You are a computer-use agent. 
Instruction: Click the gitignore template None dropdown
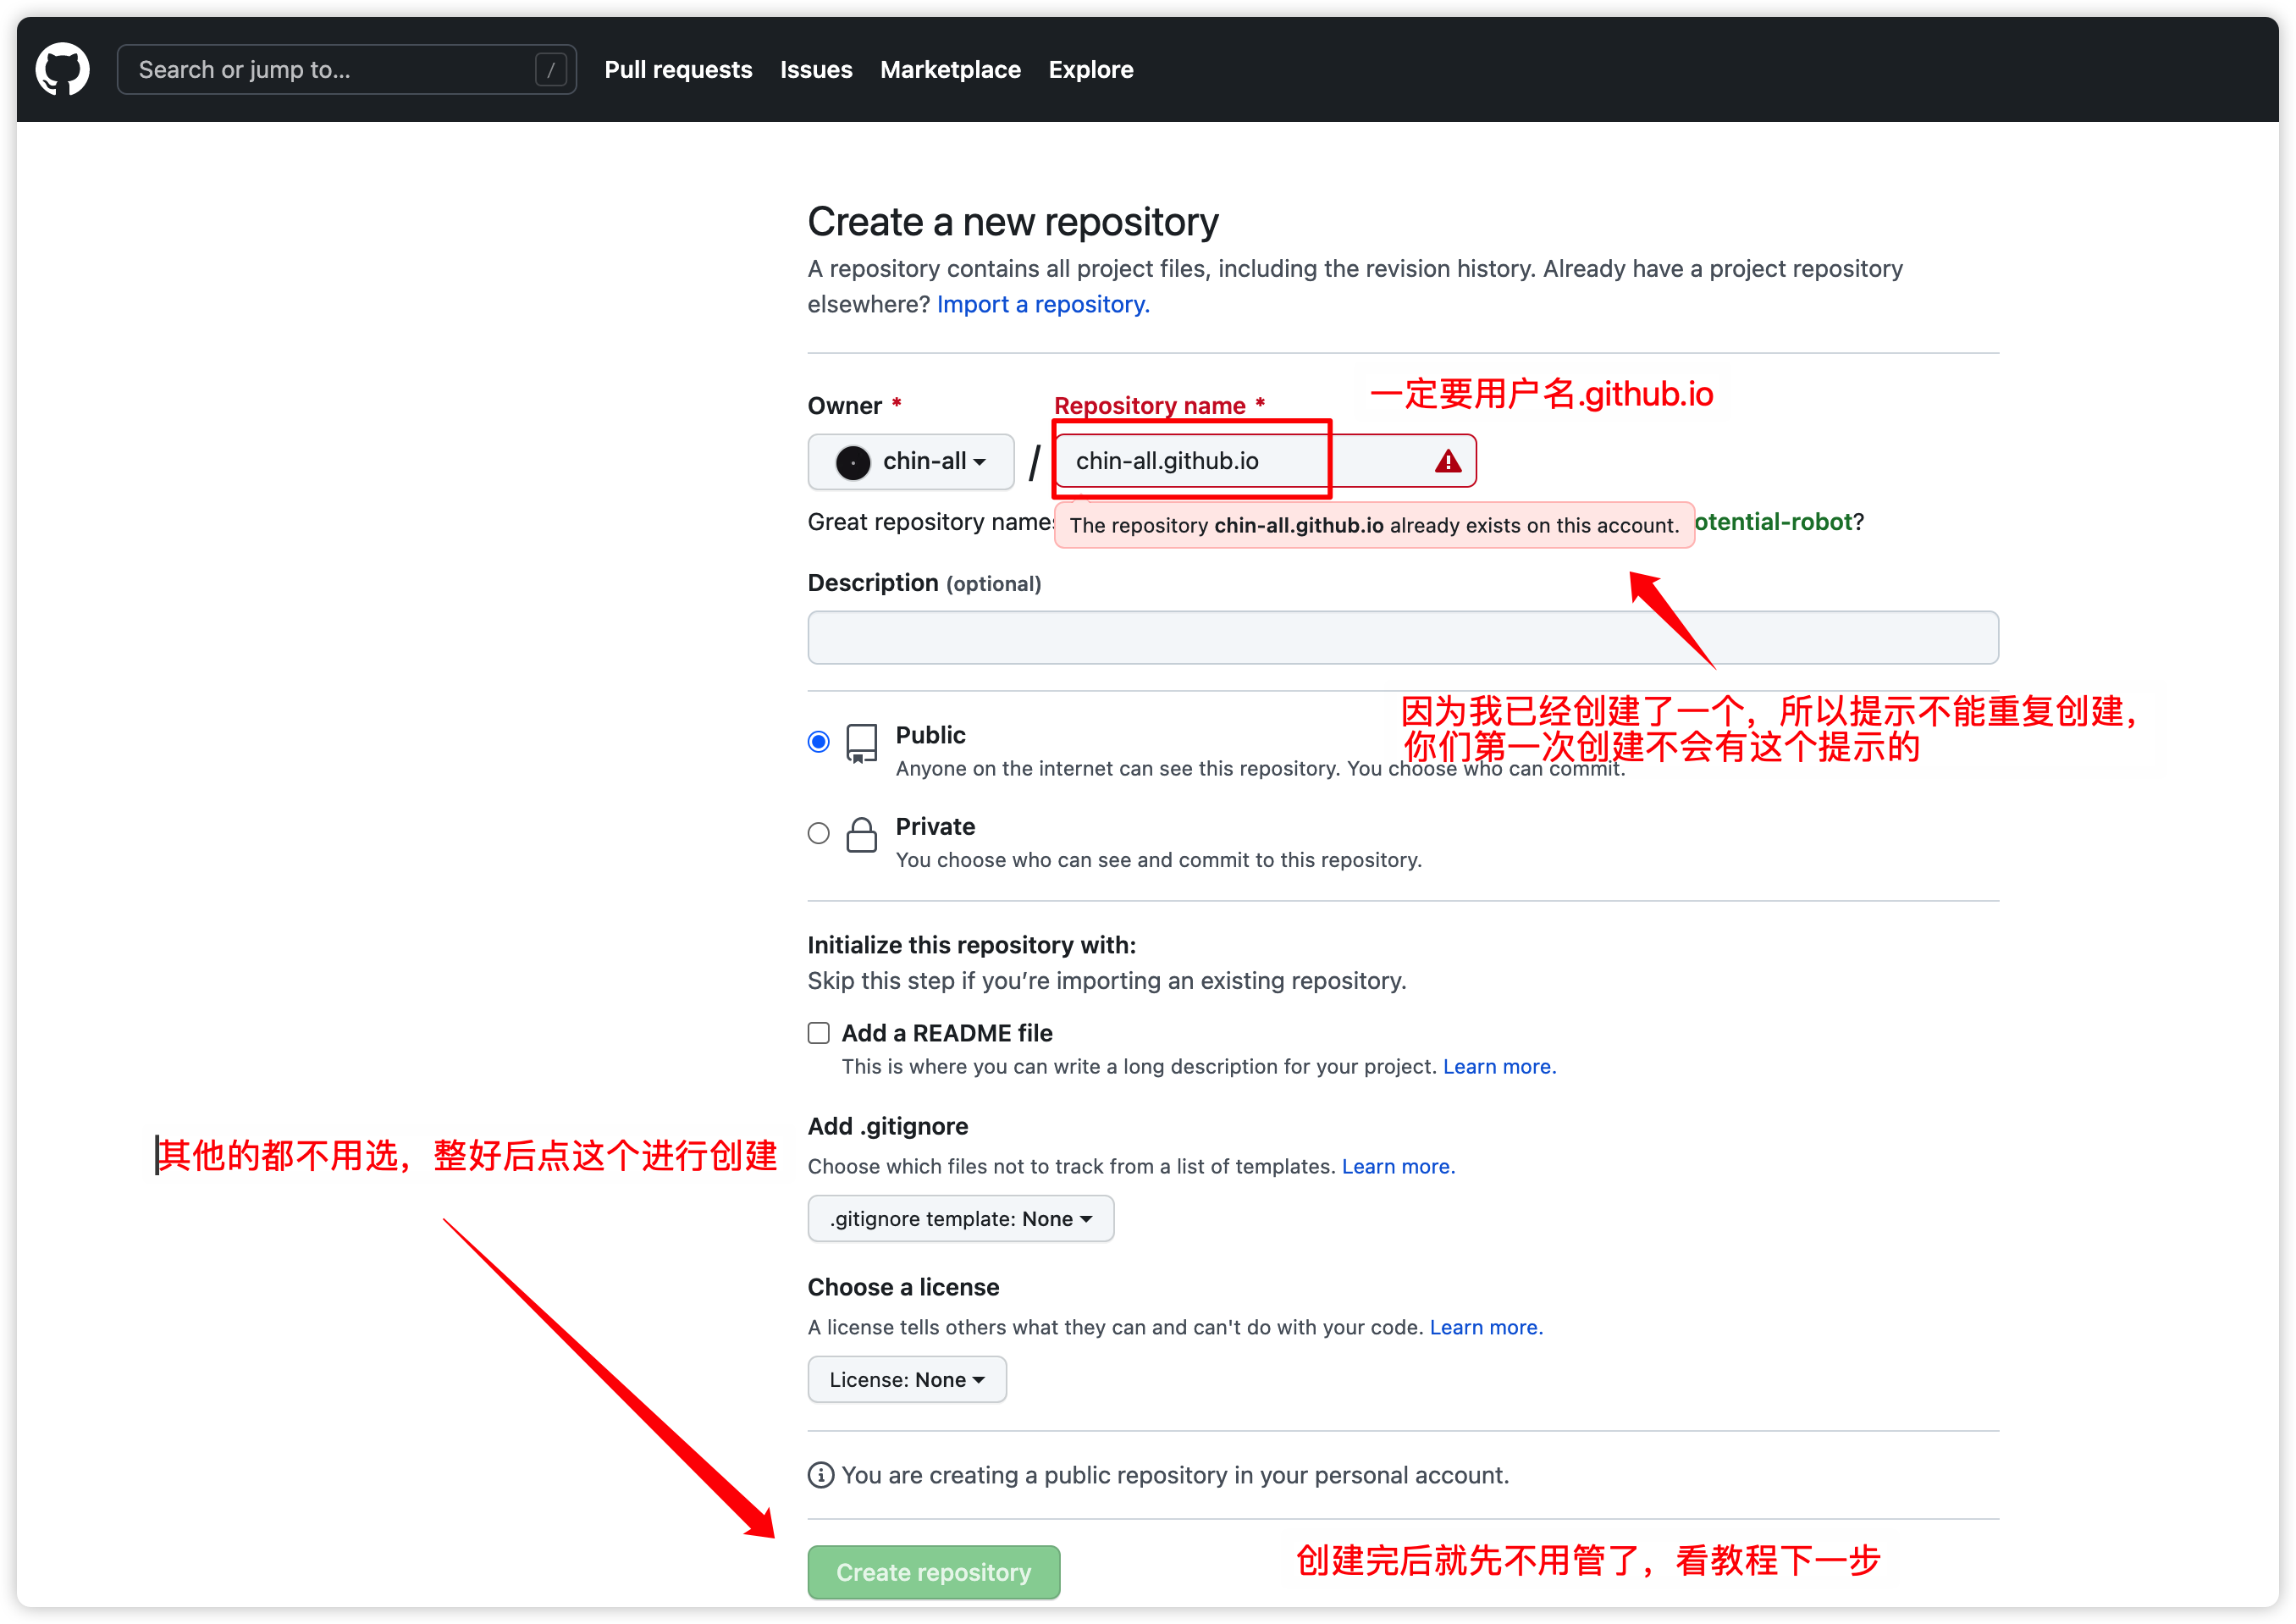coord(963,1218)
